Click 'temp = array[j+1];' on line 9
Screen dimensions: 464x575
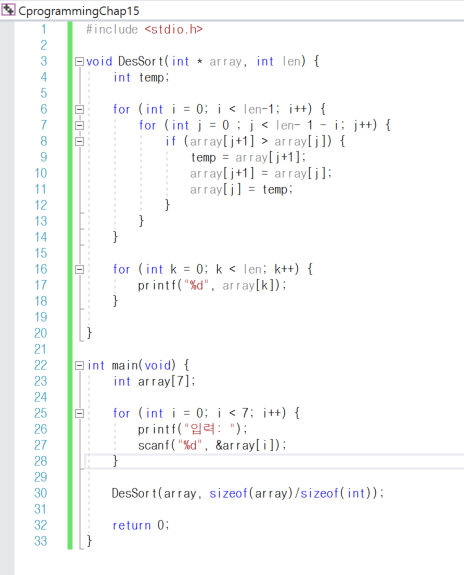point(248,157)
